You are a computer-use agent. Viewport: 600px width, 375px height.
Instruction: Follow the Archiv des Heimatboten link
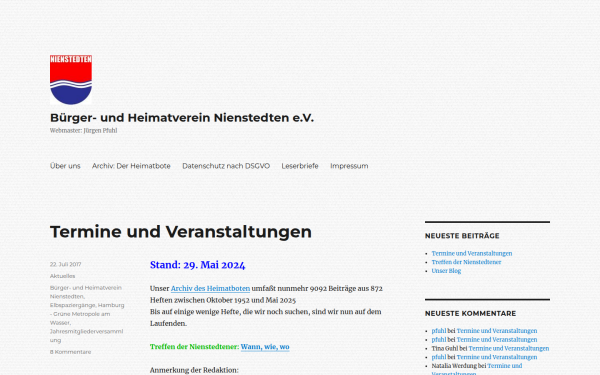pyautogui.click(x=210, y=289)
